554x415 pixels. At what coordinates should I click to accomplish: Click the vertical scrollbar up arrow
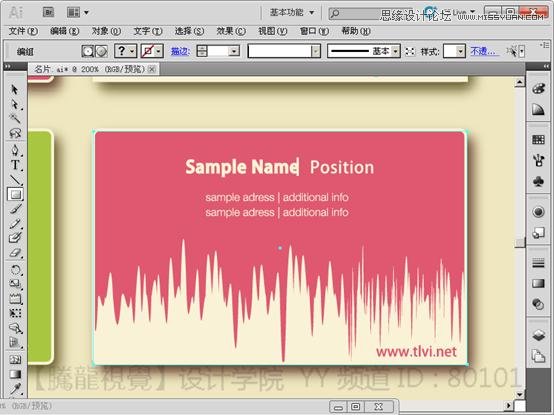click(519, 83)
